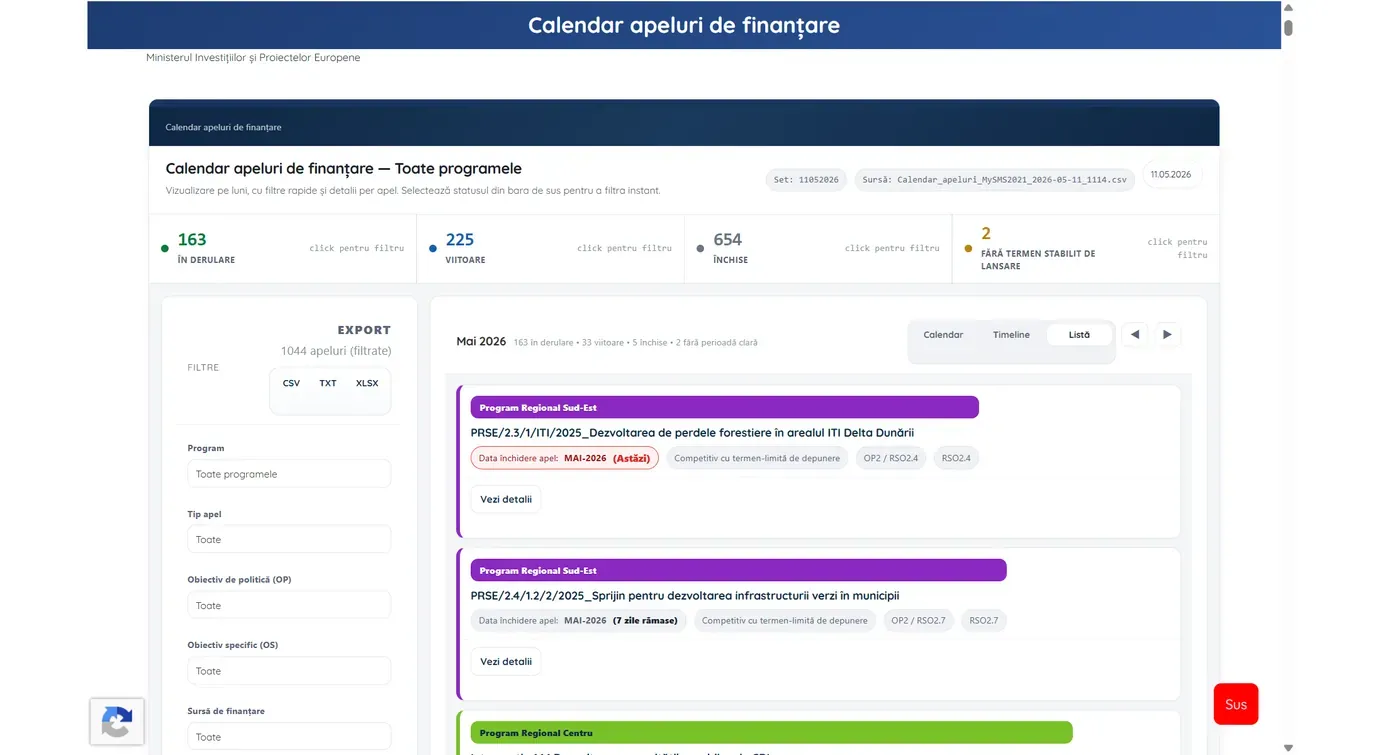This screenshot has height=755, width=1400.
Task: Go to the next month arrow
Action: [1167, 335]
